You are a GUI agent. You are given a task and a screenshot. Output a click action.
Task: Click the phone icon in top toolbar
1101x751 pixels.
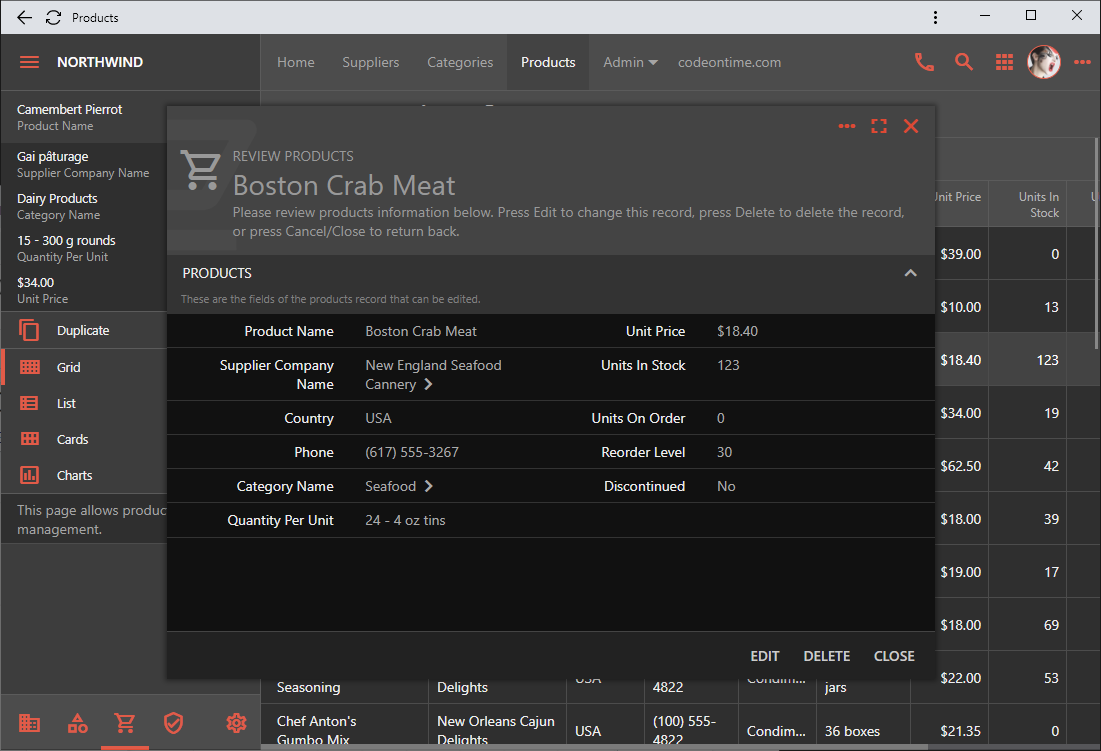(x=924, y=62)
